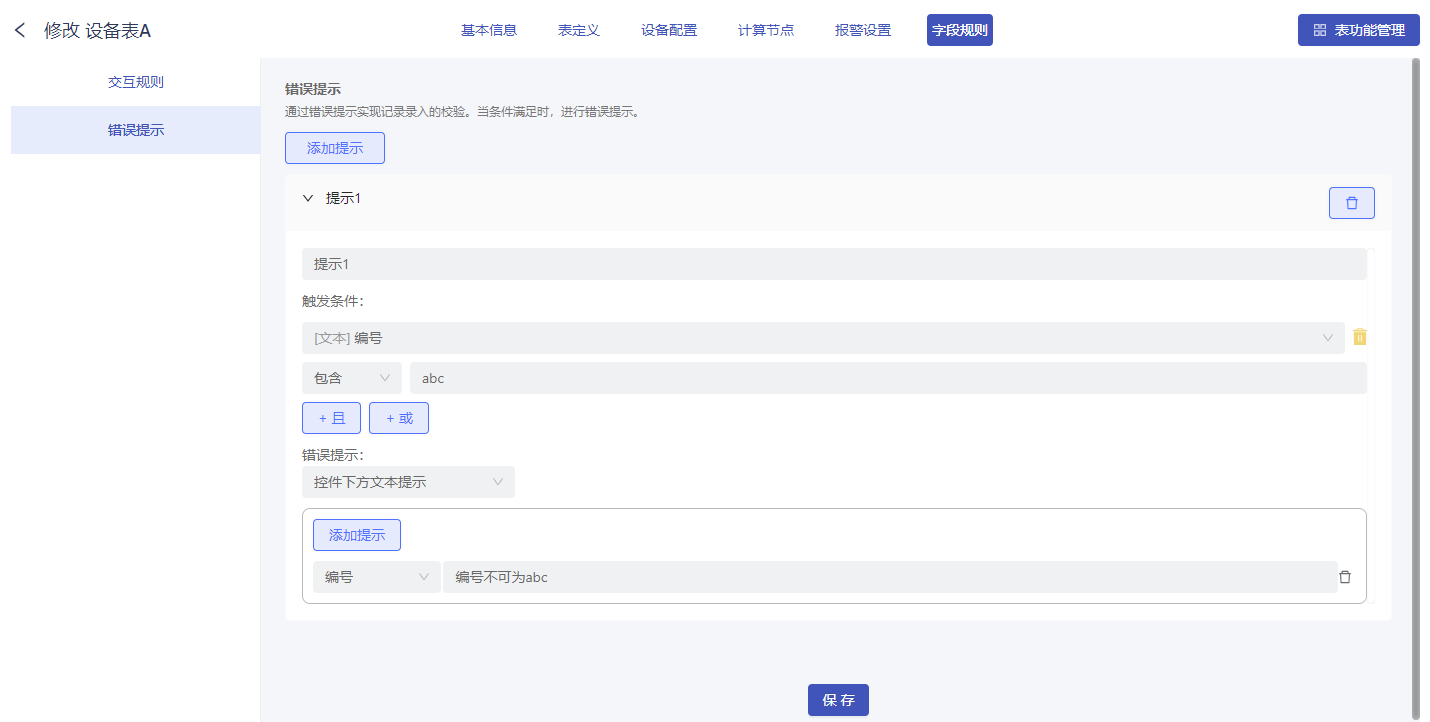Click the vertical scrollbar on the right
1430x722 pixels.
click(1415, 388)
